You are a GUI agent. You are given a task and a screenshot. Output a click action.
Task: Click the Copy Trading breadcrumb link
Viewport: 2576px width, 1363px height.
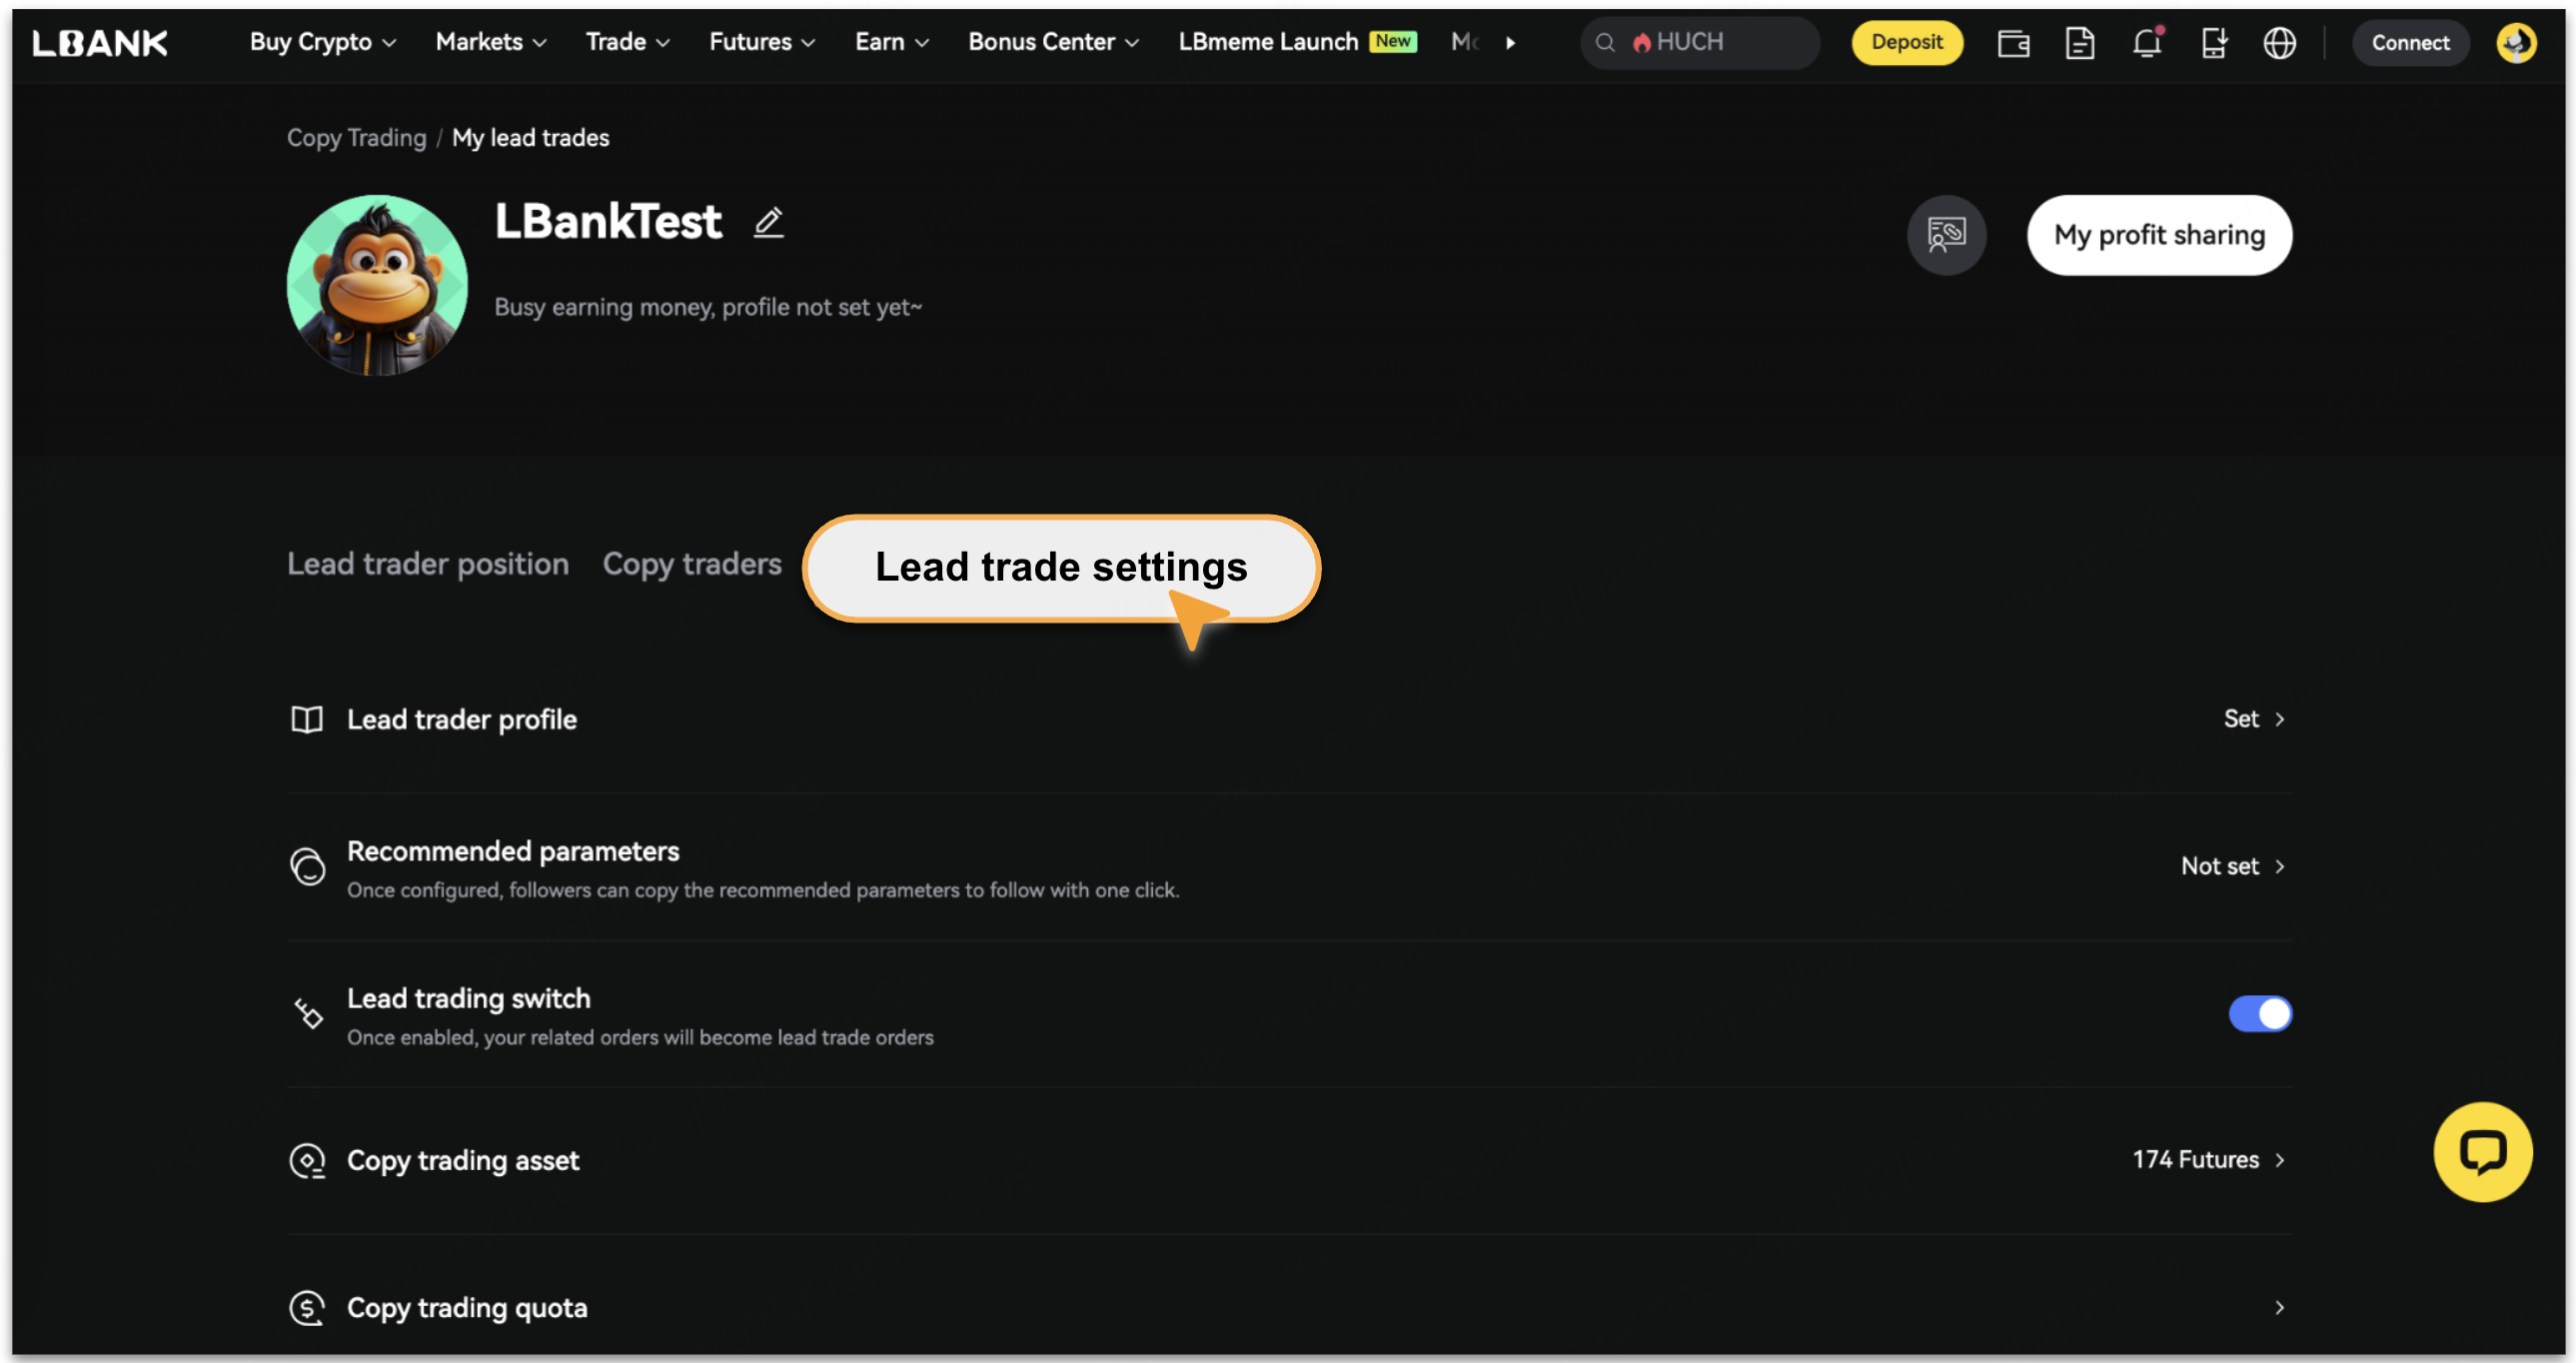tap(356, 138)
